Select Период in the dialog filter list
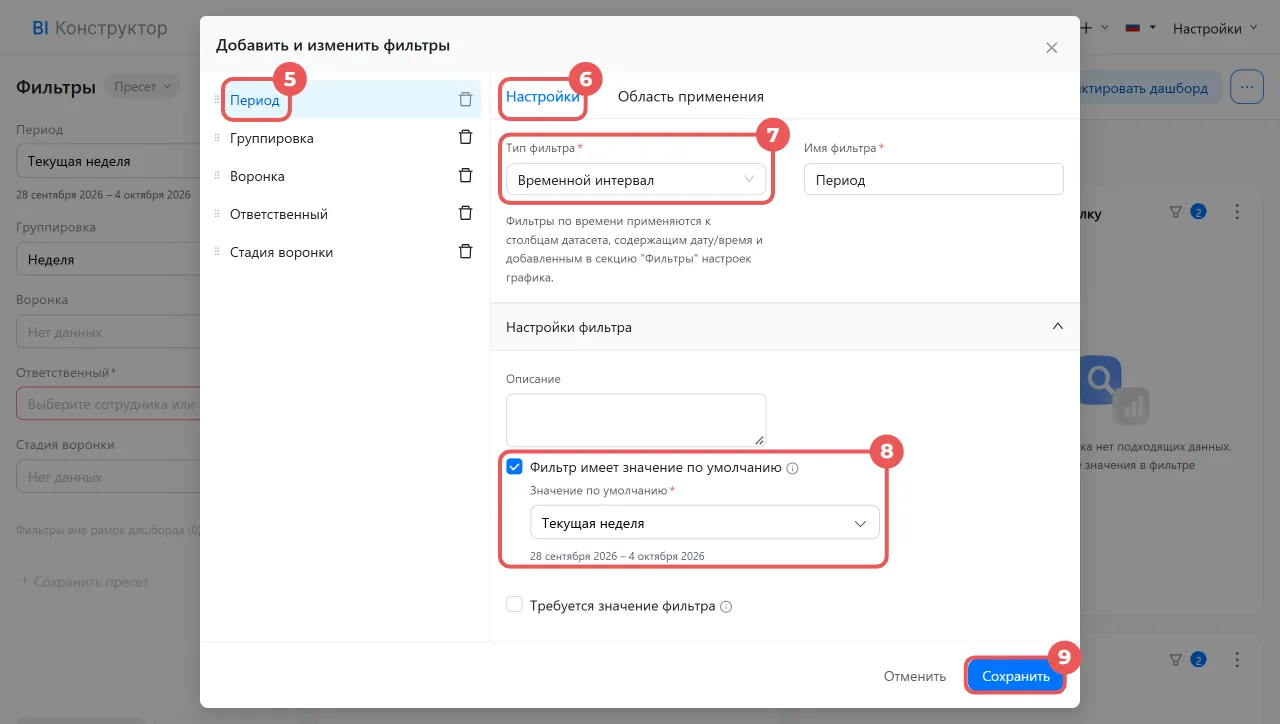Screen dimensions: 1280x724 255,100
